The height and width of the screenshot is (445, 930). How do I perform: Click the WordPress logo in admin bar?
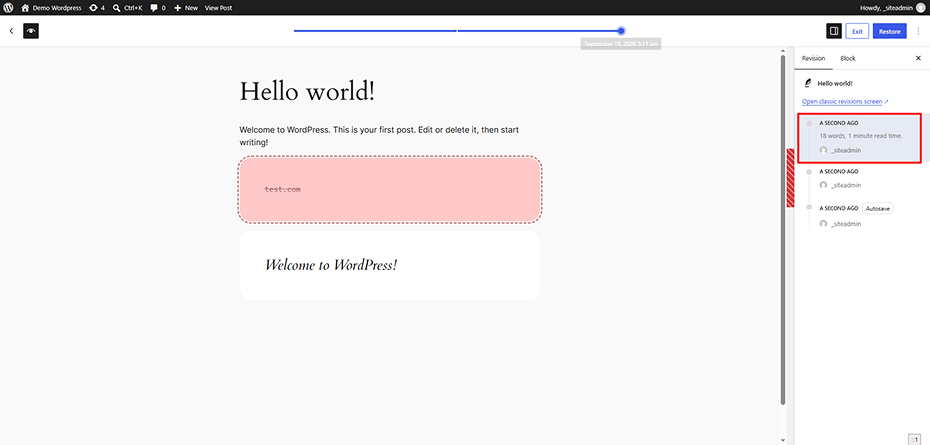pos(8,8)
